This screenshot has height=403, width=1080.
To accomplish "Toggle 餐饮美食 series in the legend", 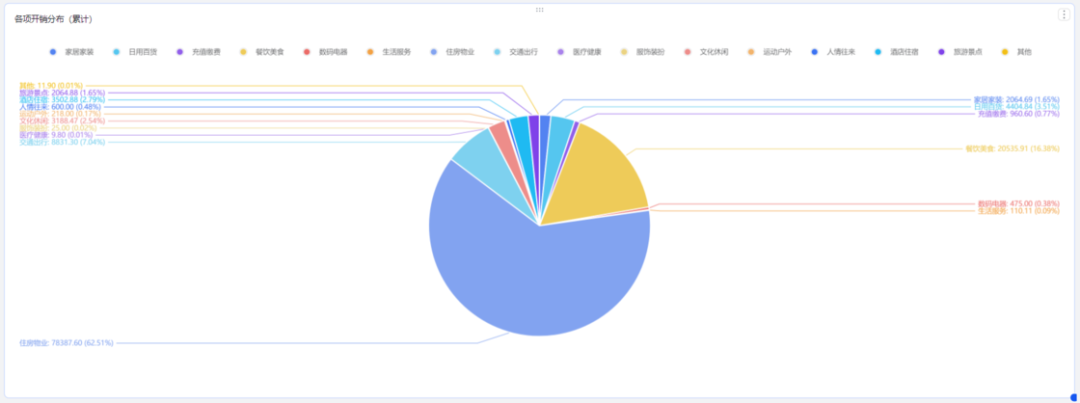I will point(262,52).
